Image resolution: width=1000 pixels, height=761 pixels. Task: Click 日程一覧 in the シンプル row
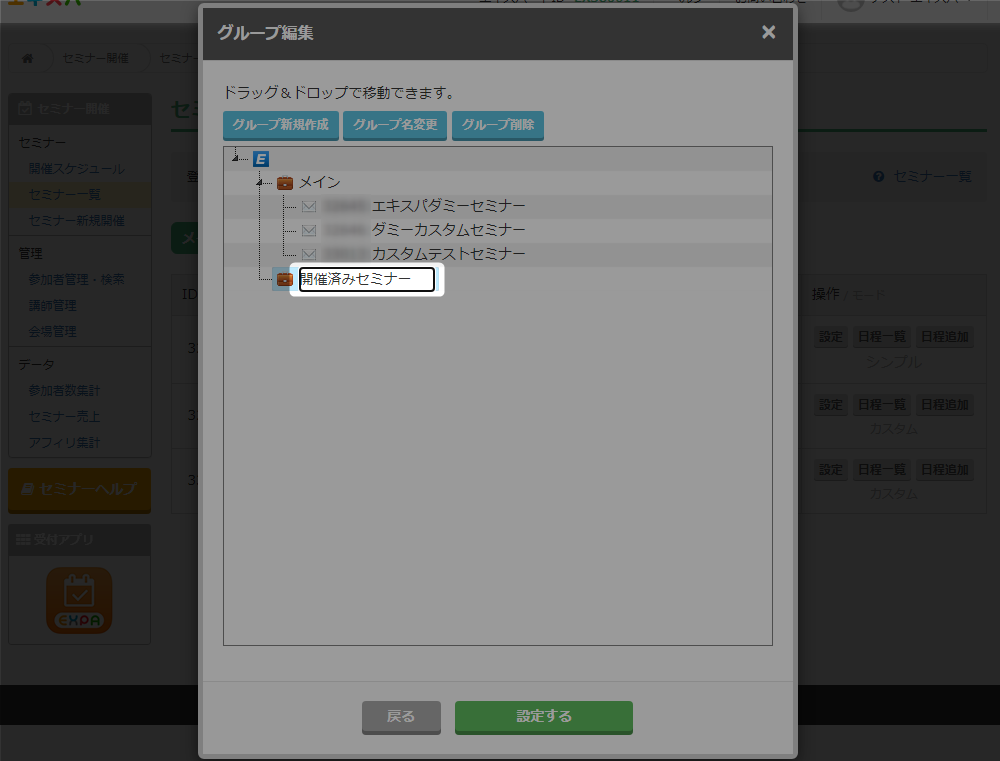tap(881, 337)
